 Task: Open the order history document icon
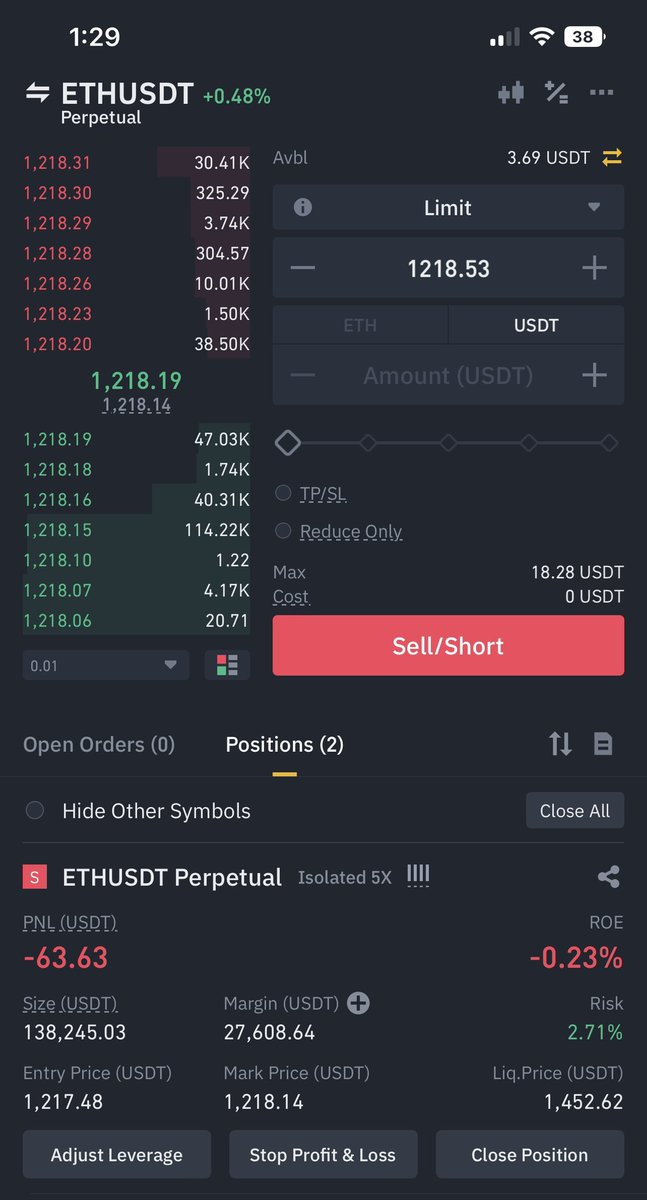(603, 744)
